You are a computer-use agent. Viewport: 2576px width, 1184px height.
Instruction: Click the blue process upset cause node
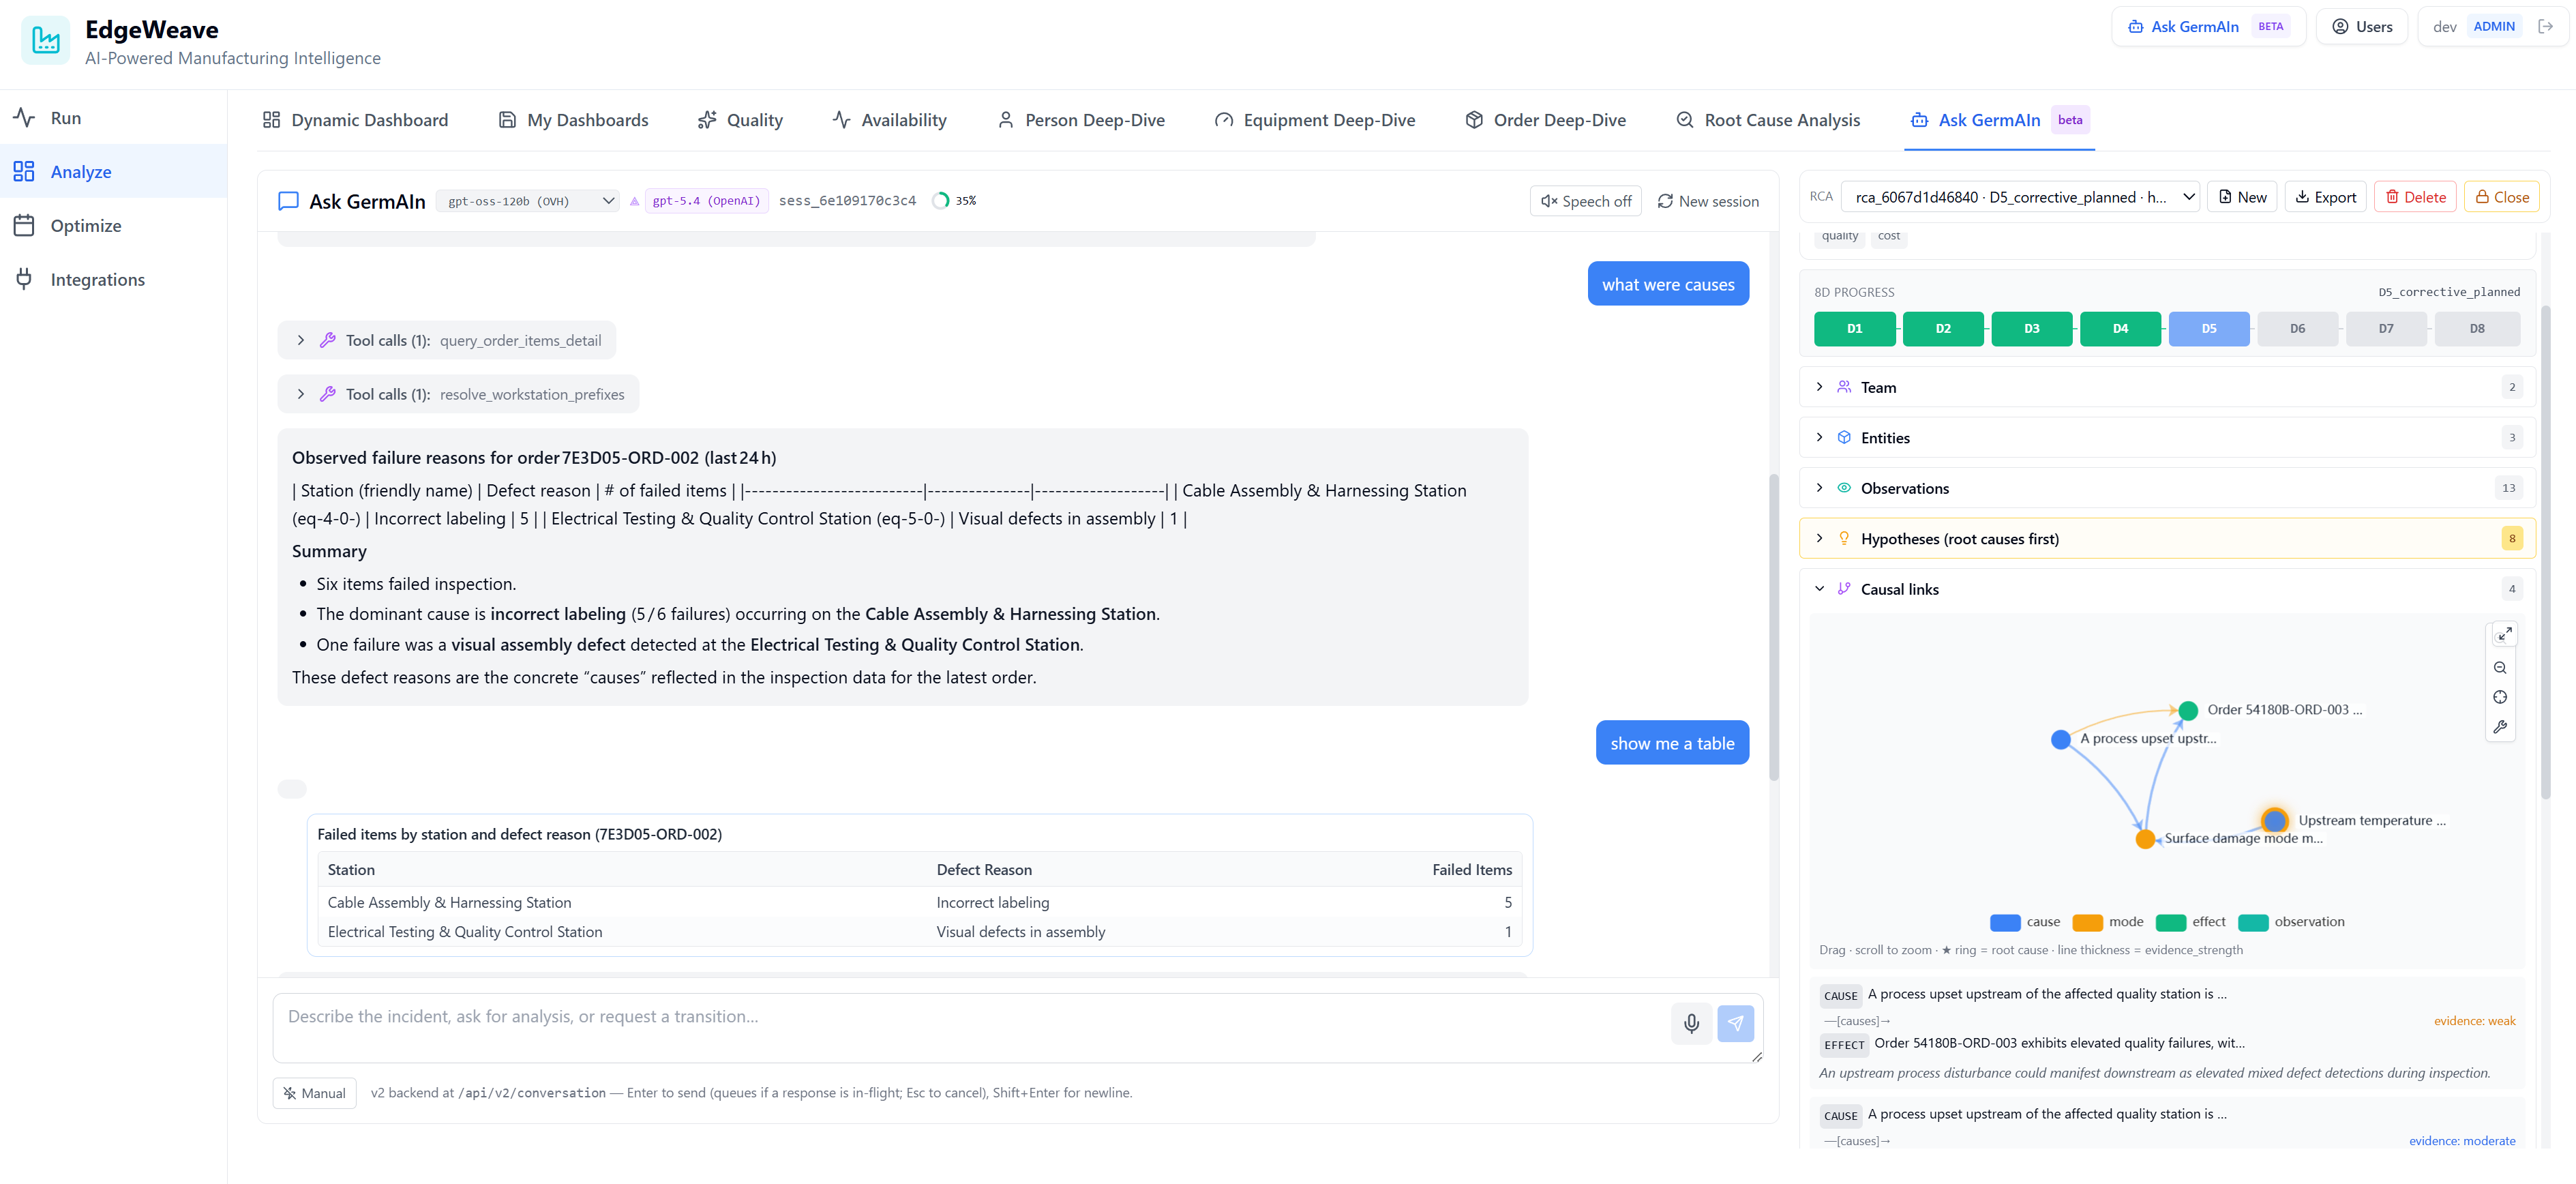(2061, 740)
